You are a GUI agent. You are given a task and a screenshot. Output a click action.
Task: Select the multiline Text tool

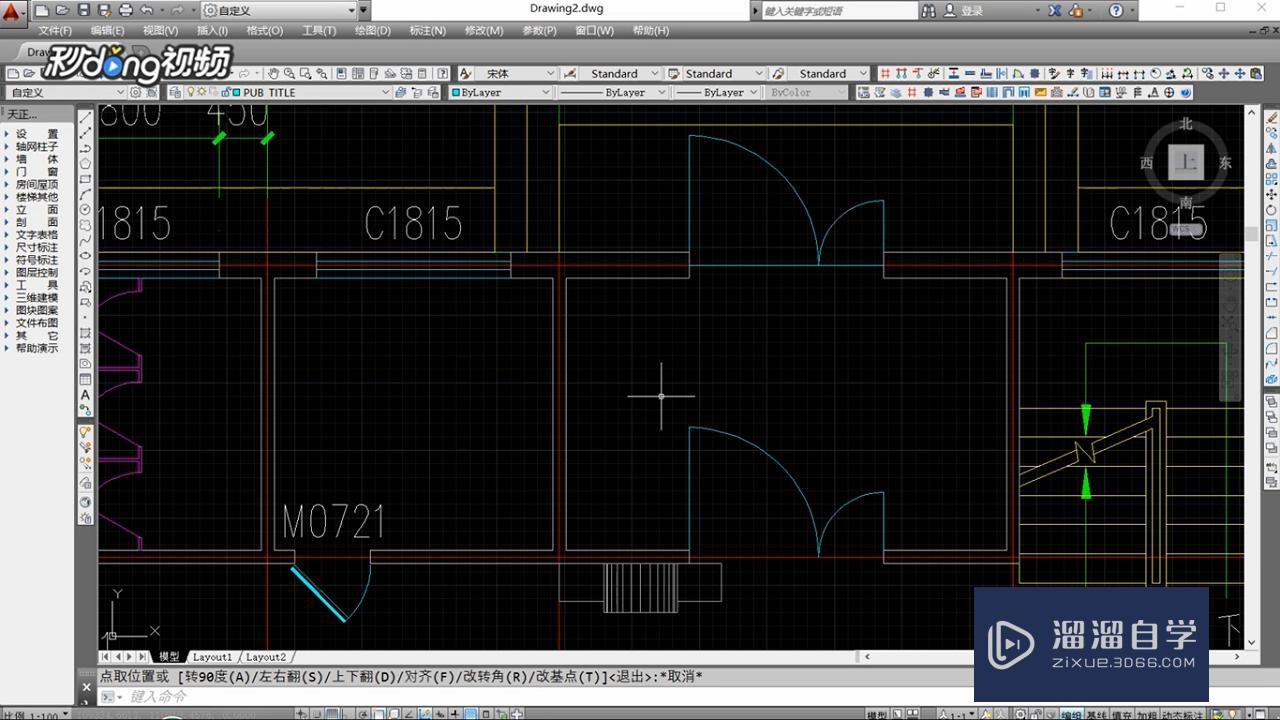click(86, 396)
